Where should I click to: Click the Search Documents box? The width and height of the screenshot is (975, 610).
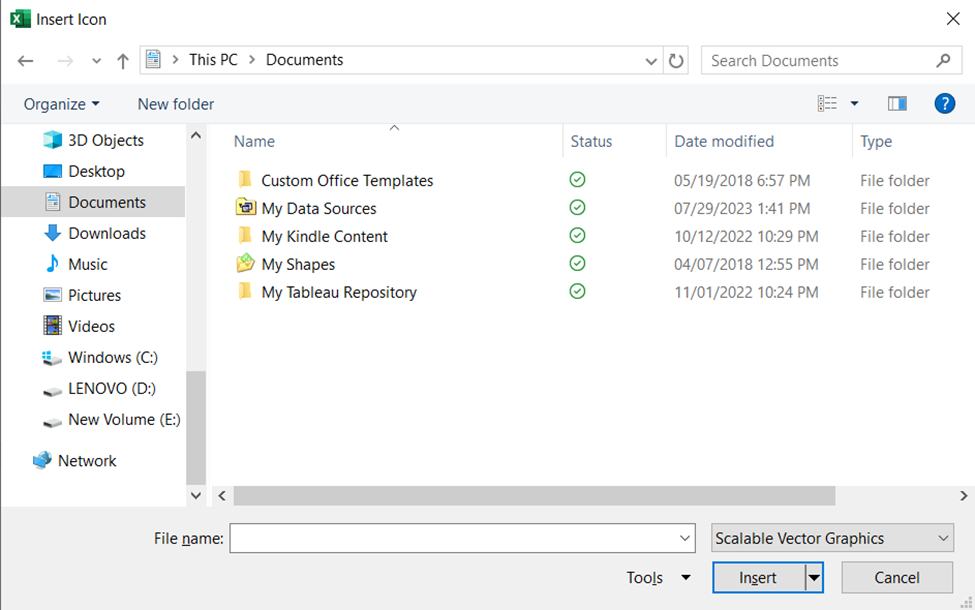point(820,60)
